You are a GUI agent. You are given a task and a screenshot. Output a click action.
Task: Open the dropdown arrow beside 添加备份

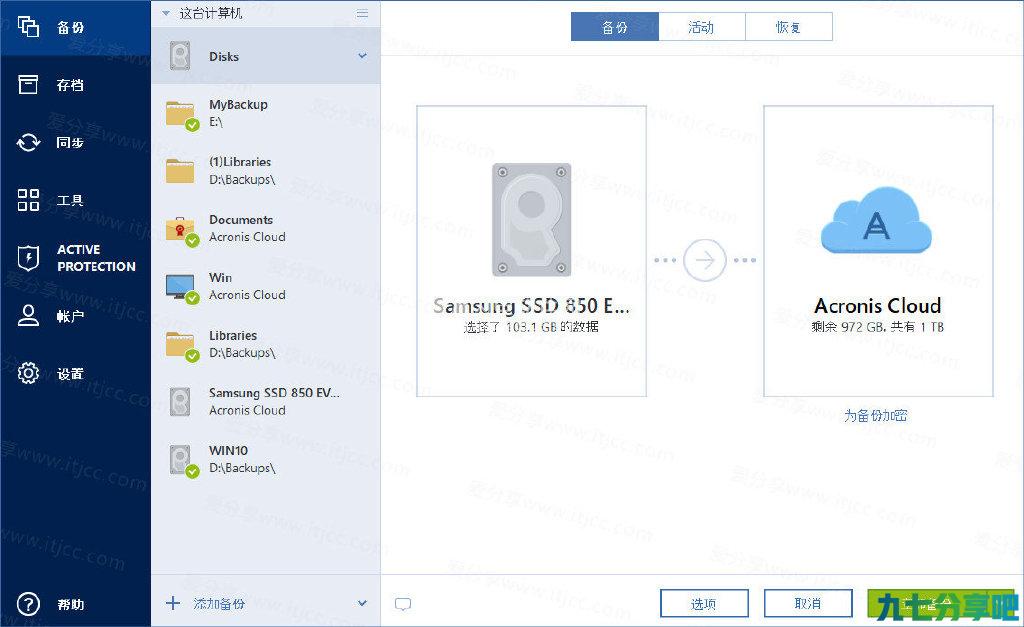[x=362, y=603]
